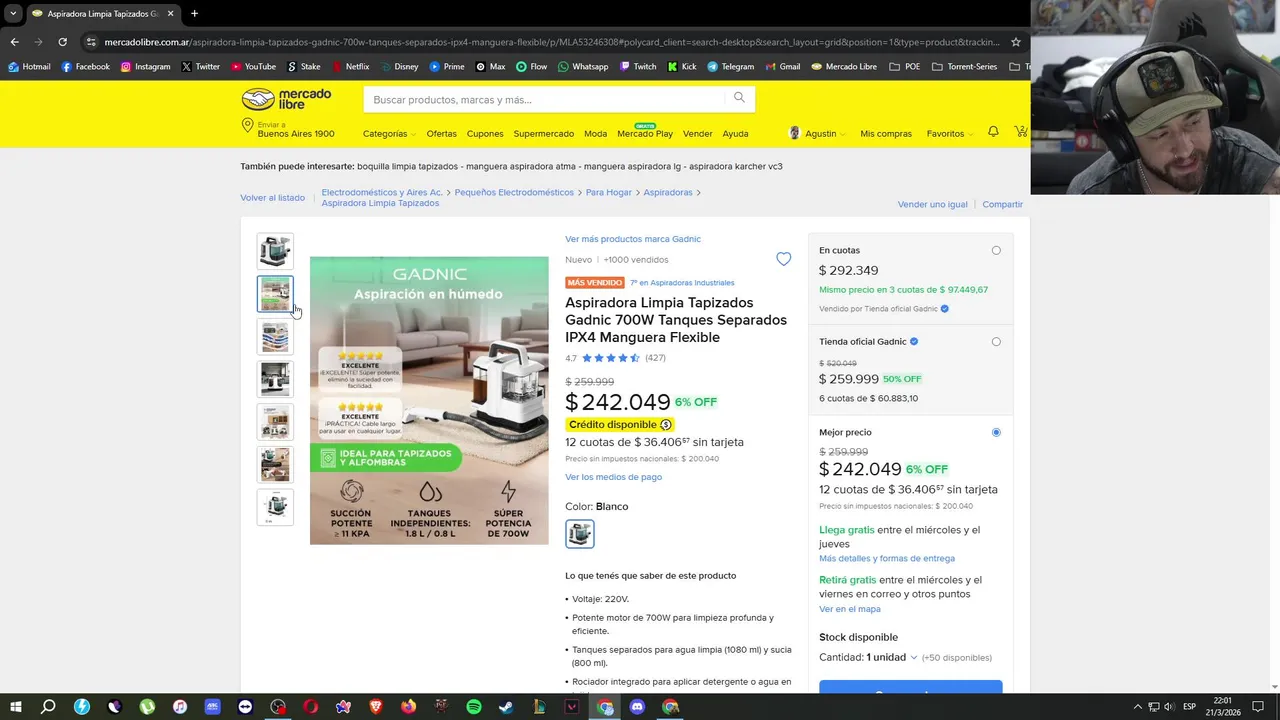Open 'Ver en el mapa' link
This screenshot has height=720, width=1280.
pos(850,609)
